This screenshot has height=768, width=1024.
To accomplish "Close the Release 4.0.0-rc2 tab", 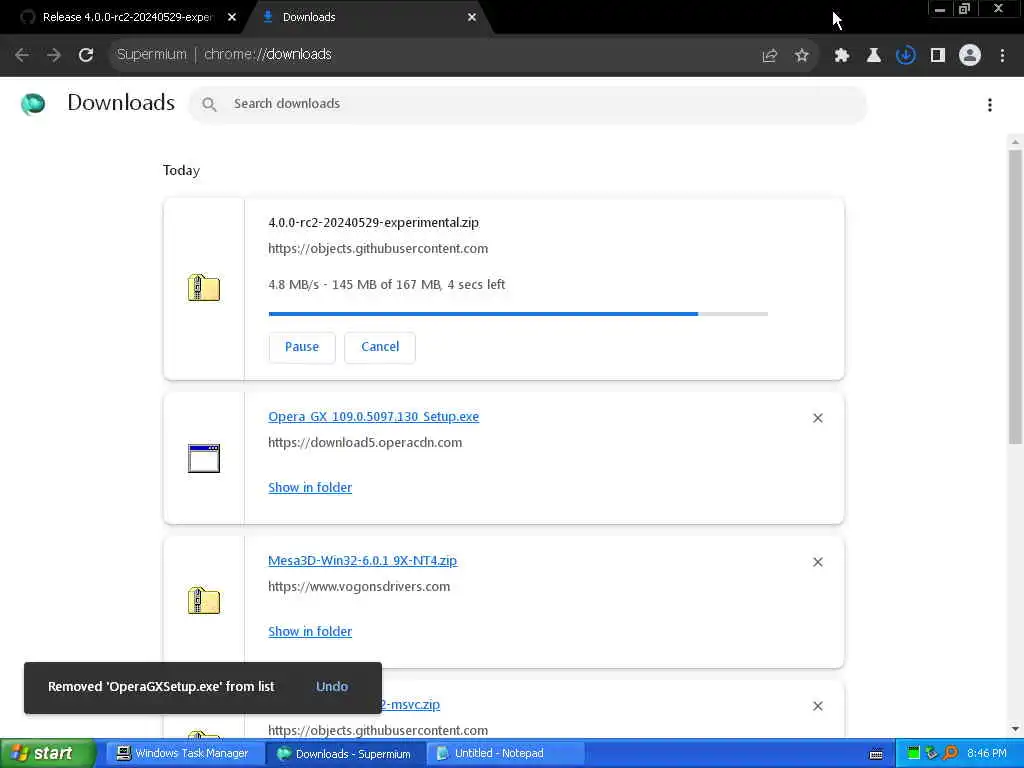I will 232,18.
